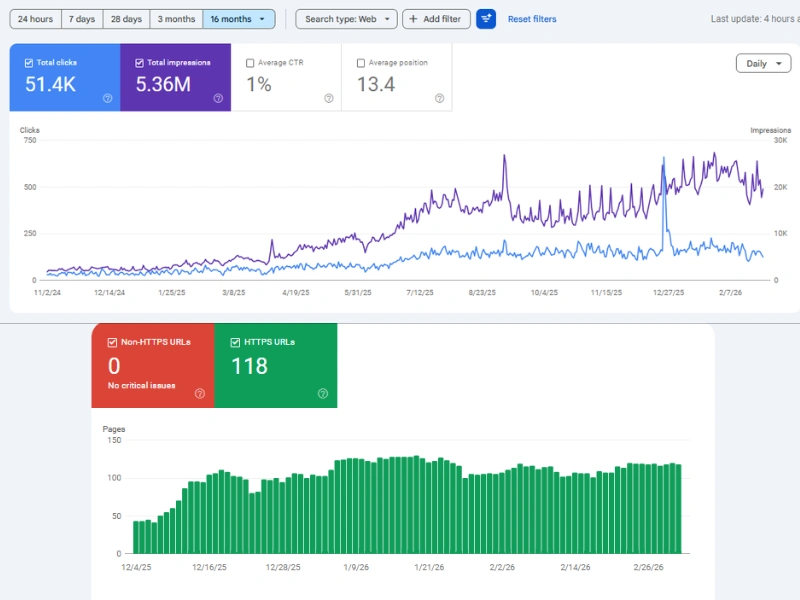Open help icon on Non-HTTPS URLs card
800x600 pixels.
[x=200, y=394]
